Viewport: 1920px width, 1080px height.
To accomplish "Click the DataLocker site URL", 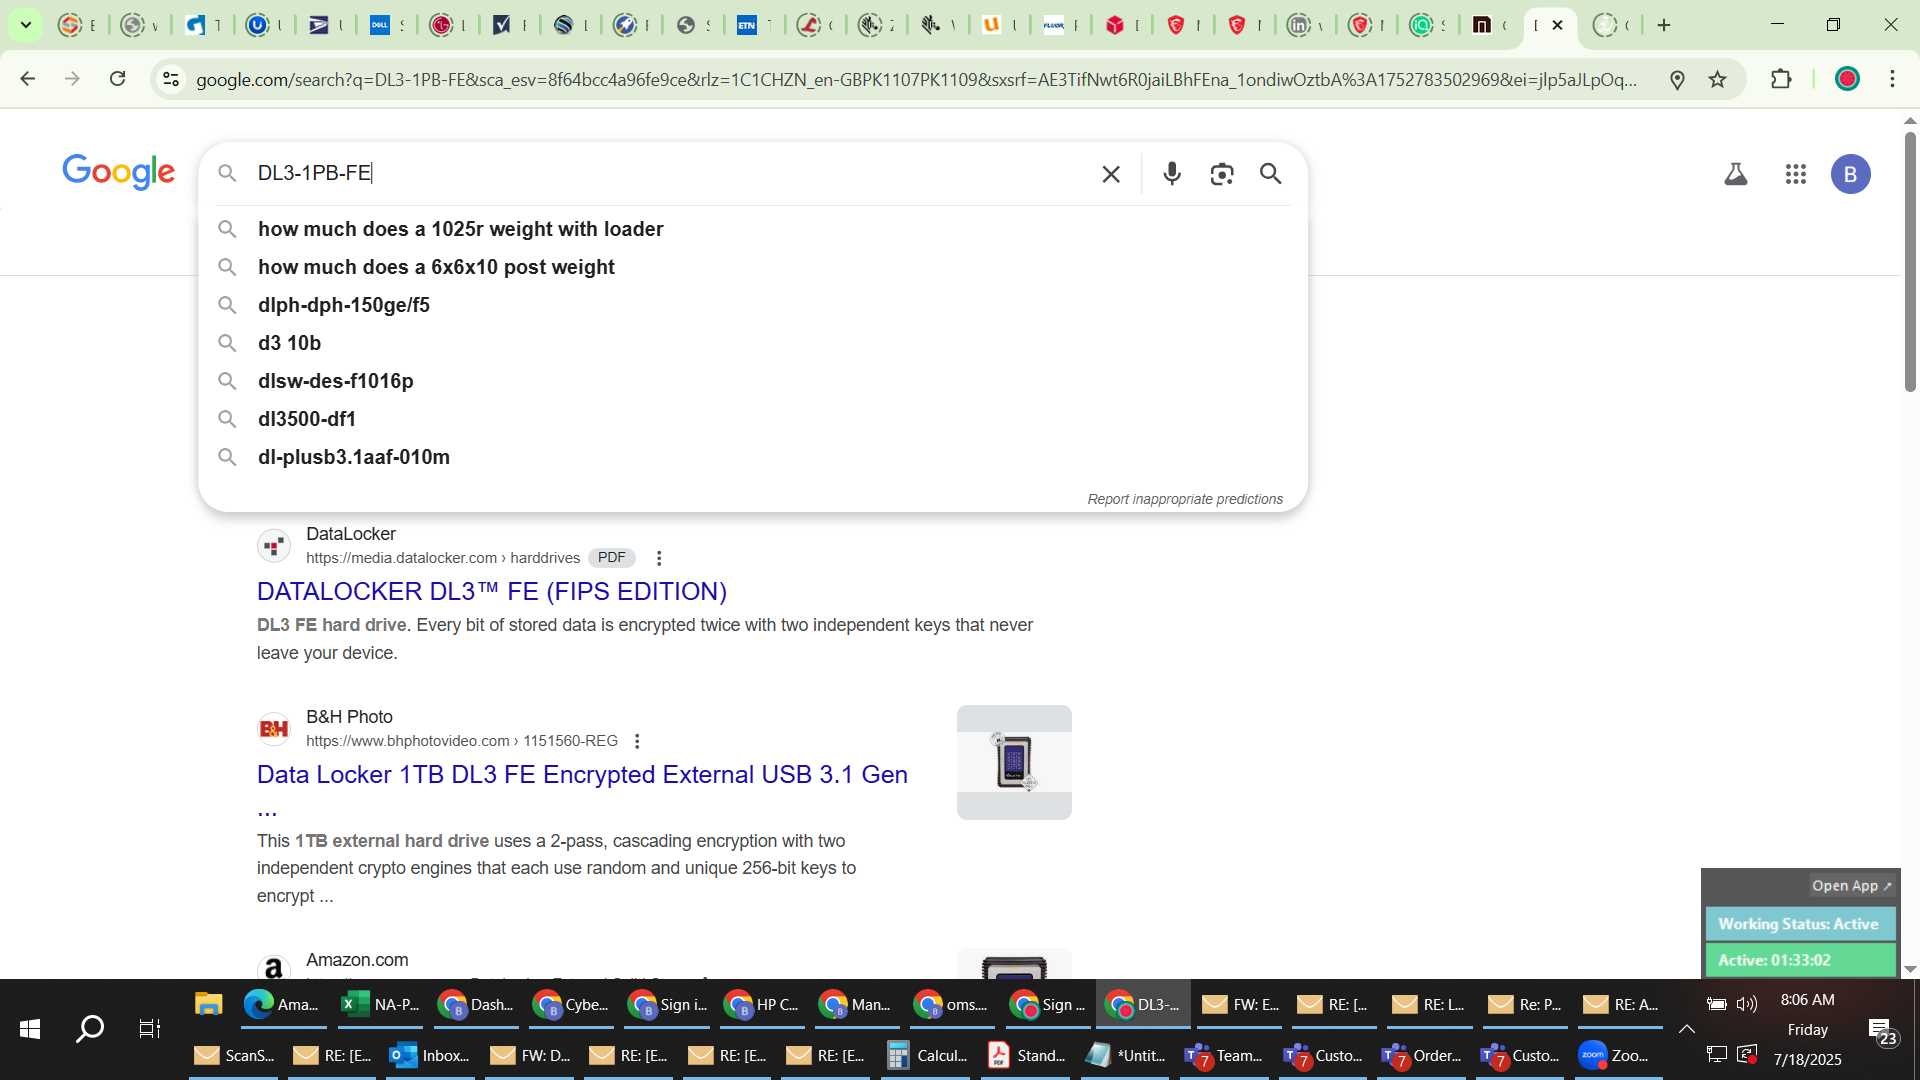I will point(442,558).
